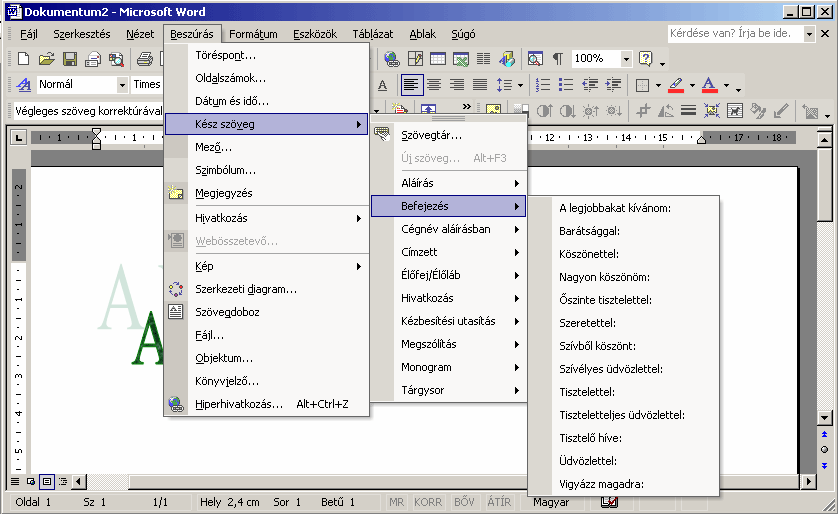Expand the Aláírás submenu
838x514 pixels.
click(x=448, y=183)
